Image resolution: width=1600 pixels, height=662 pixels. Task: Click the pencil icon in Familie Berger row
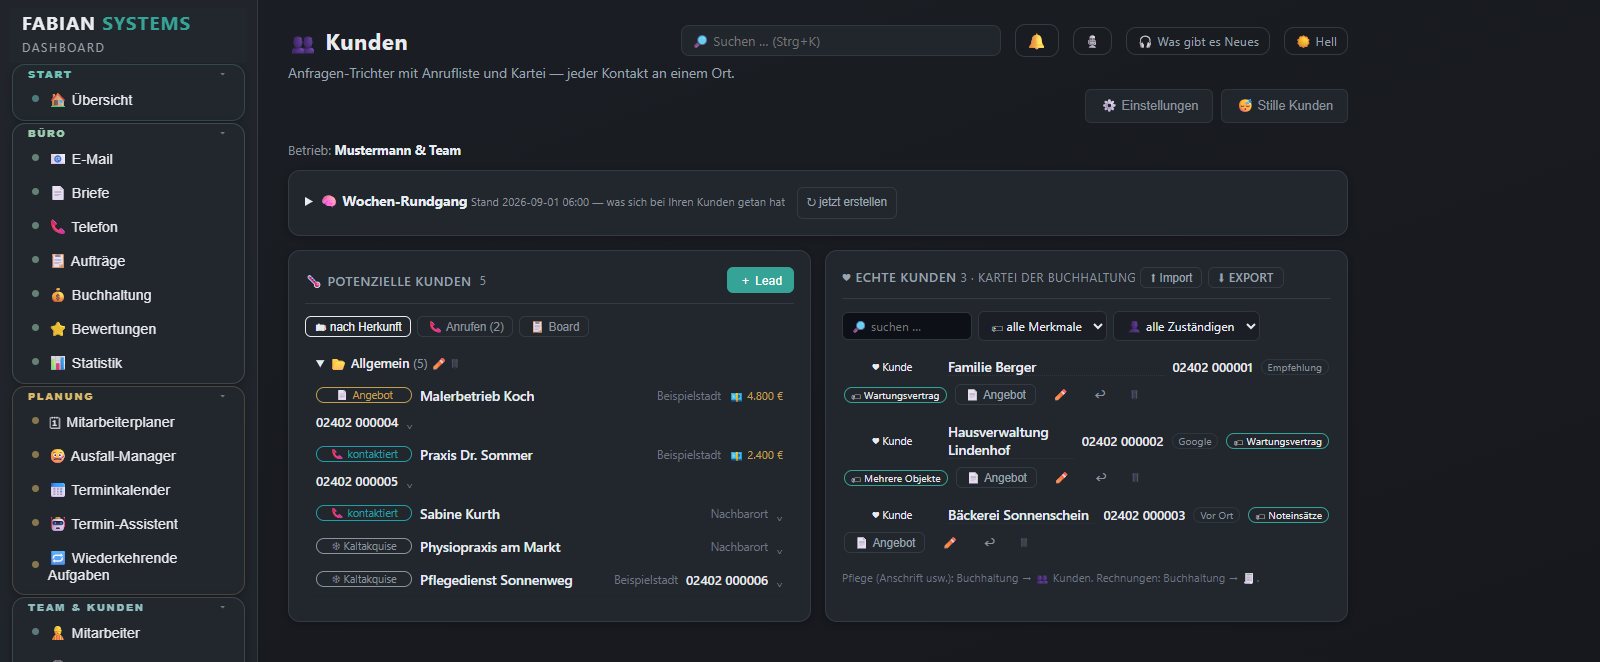pyautogui.click(x=1060, y=395)
